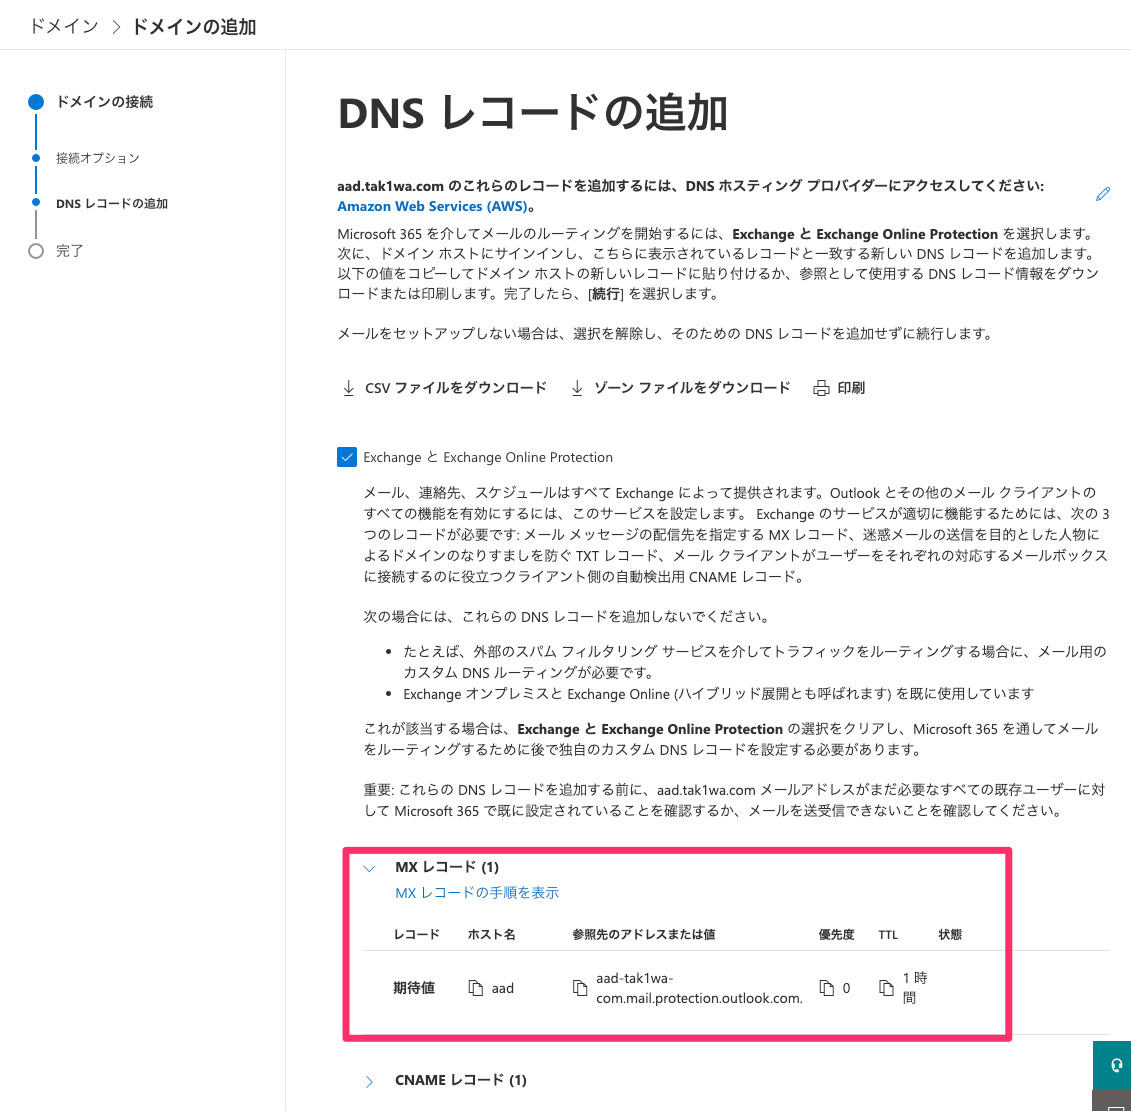Screen dimensions: 1131x1111
Task: Select the 接続オプション step in sidebar
Action: pyautogui.click(x=37, y=157)
